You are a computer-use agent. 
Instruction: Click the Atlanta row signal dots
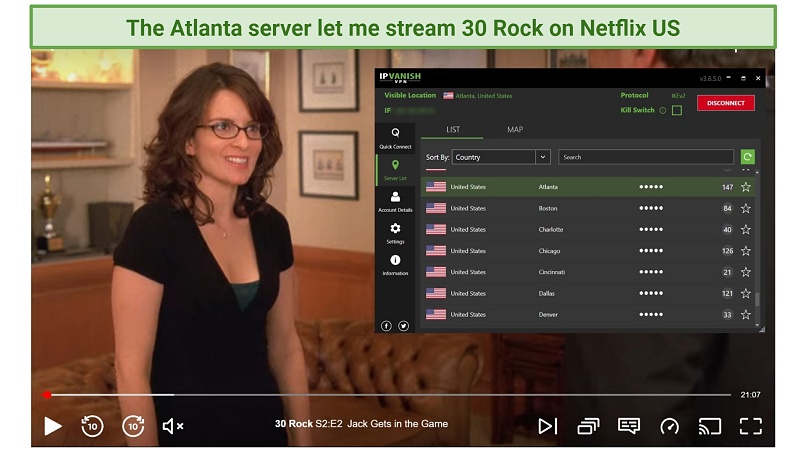pos(651,187)
